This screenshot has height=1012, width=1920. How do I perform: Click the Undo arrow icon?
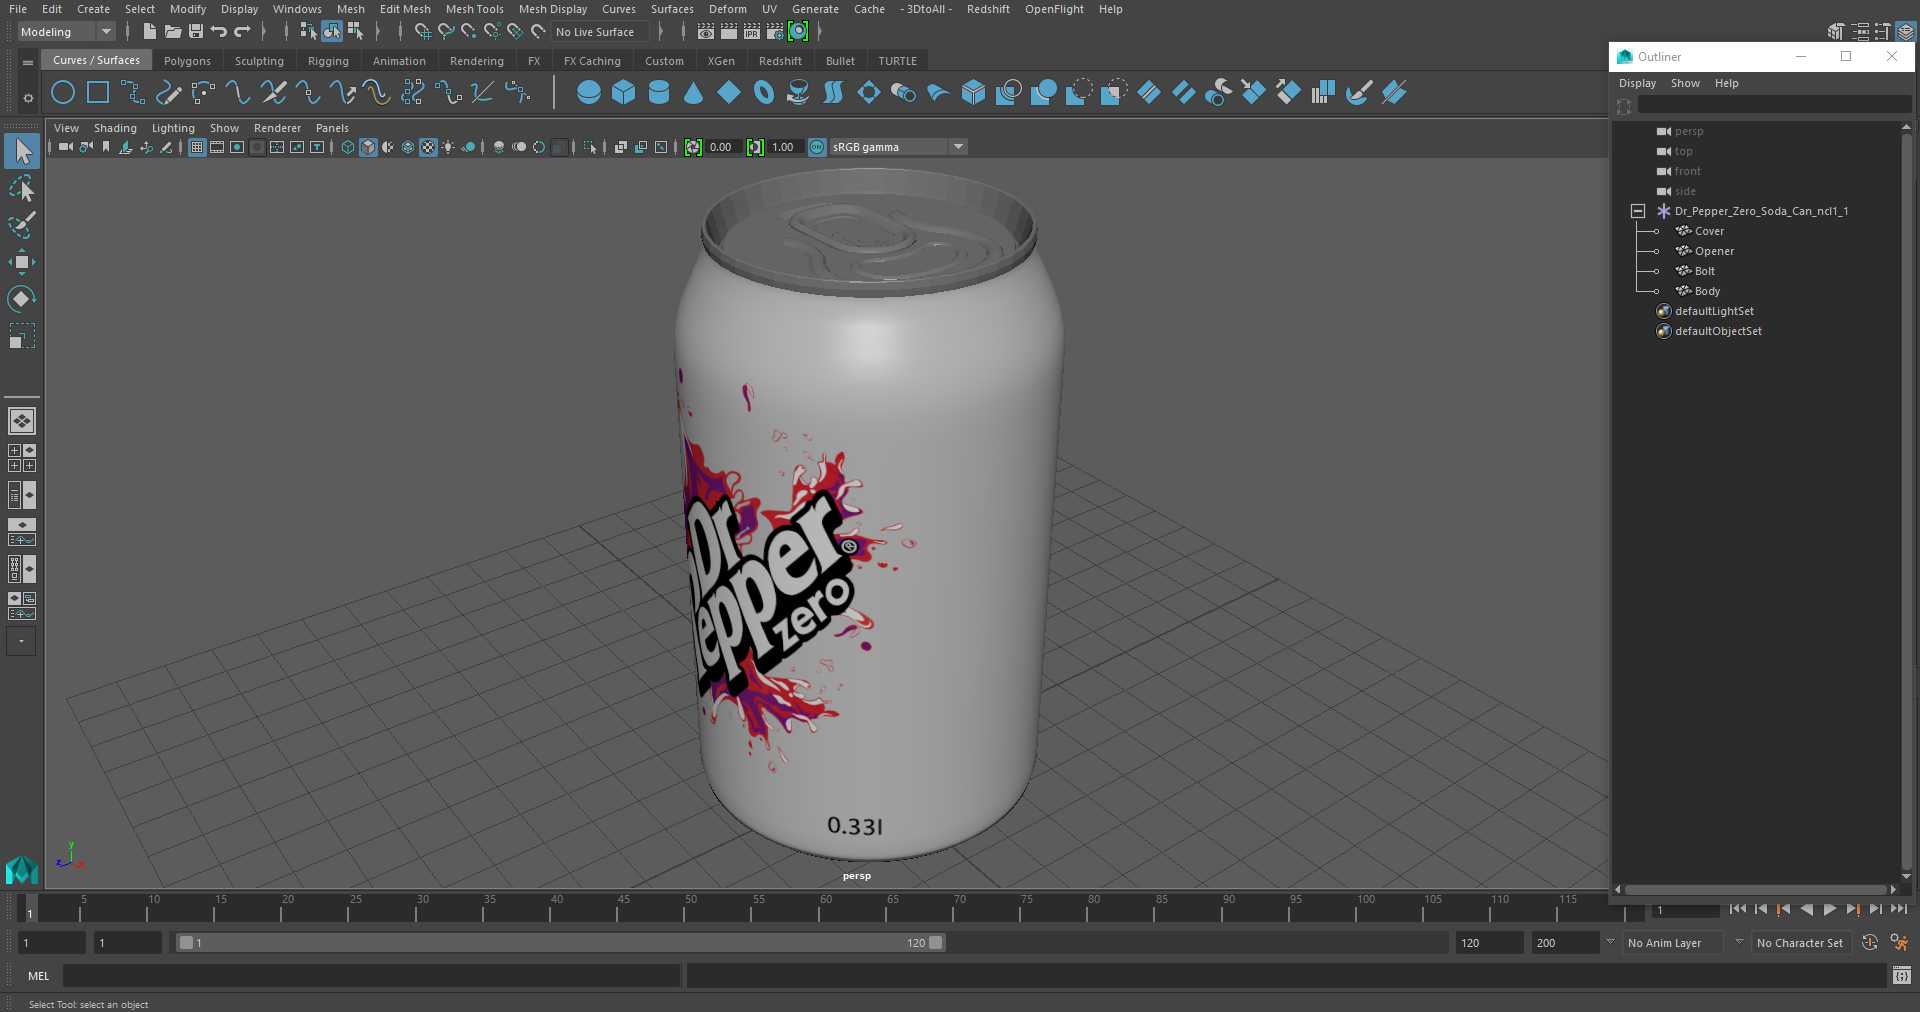[219, 32]
